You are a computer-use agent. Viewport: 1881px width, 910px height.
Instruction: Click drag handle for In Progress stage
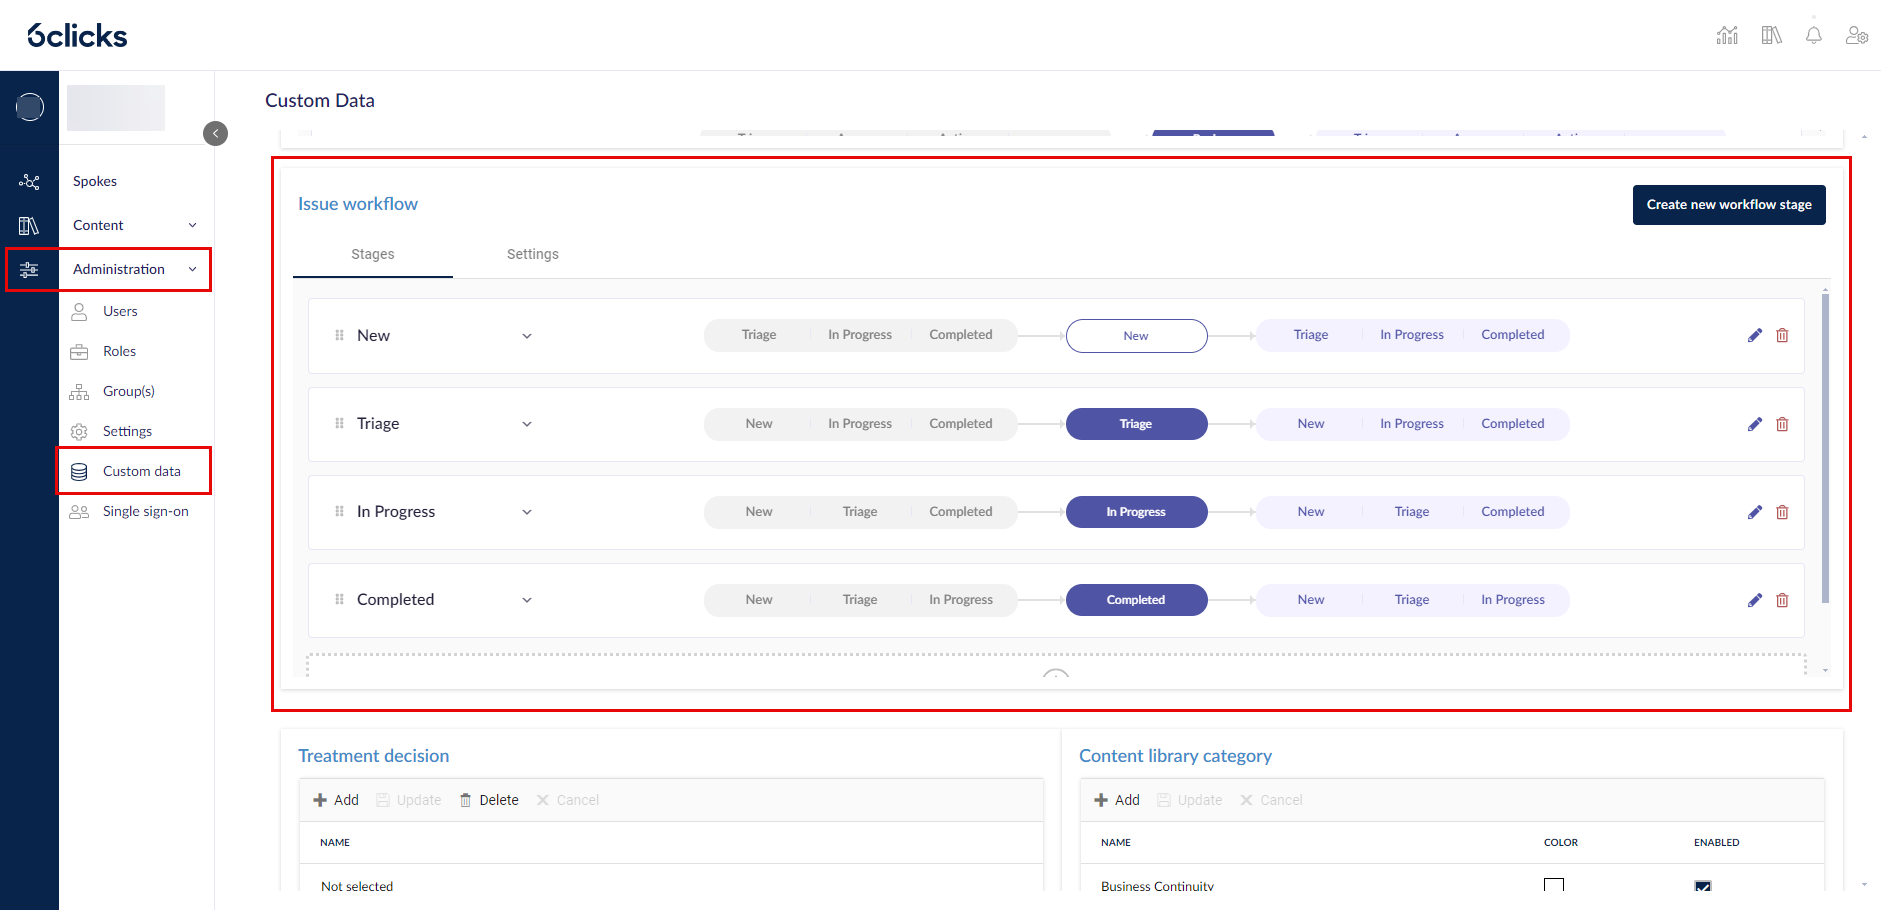point(339,512)
